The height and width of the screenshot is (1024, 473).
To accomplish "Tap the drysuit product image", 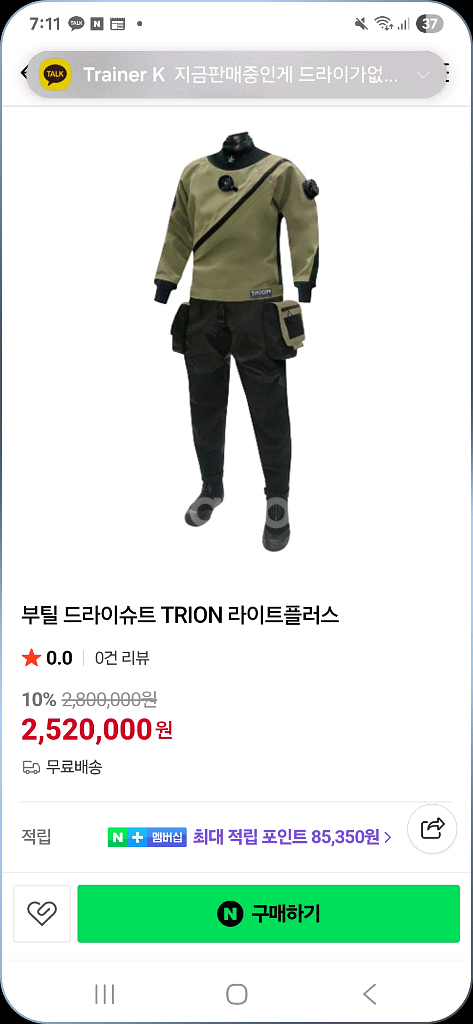I will coord(236,342).
